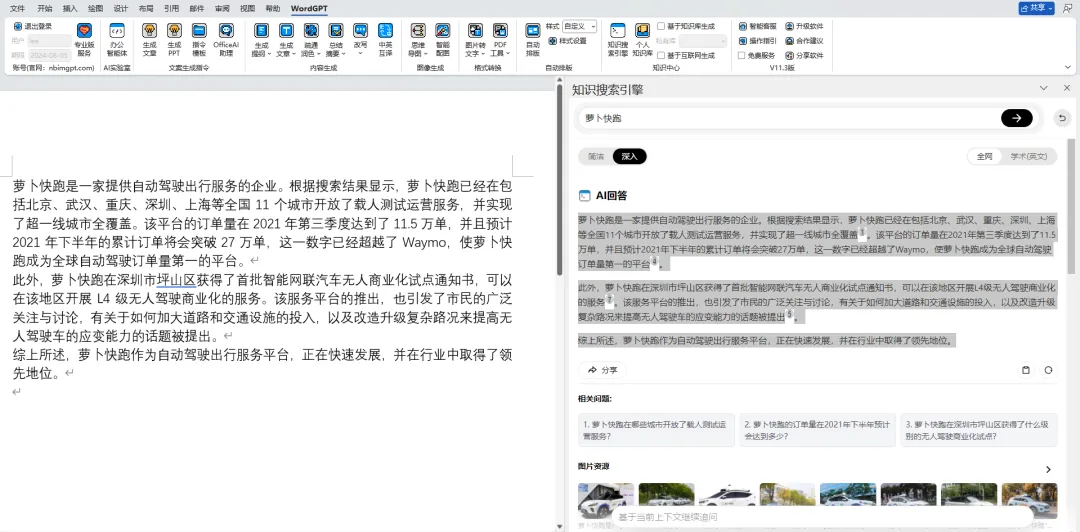Open 样式设置
This screenshot has width=1080, height=532.
click(x=568, y=41)
